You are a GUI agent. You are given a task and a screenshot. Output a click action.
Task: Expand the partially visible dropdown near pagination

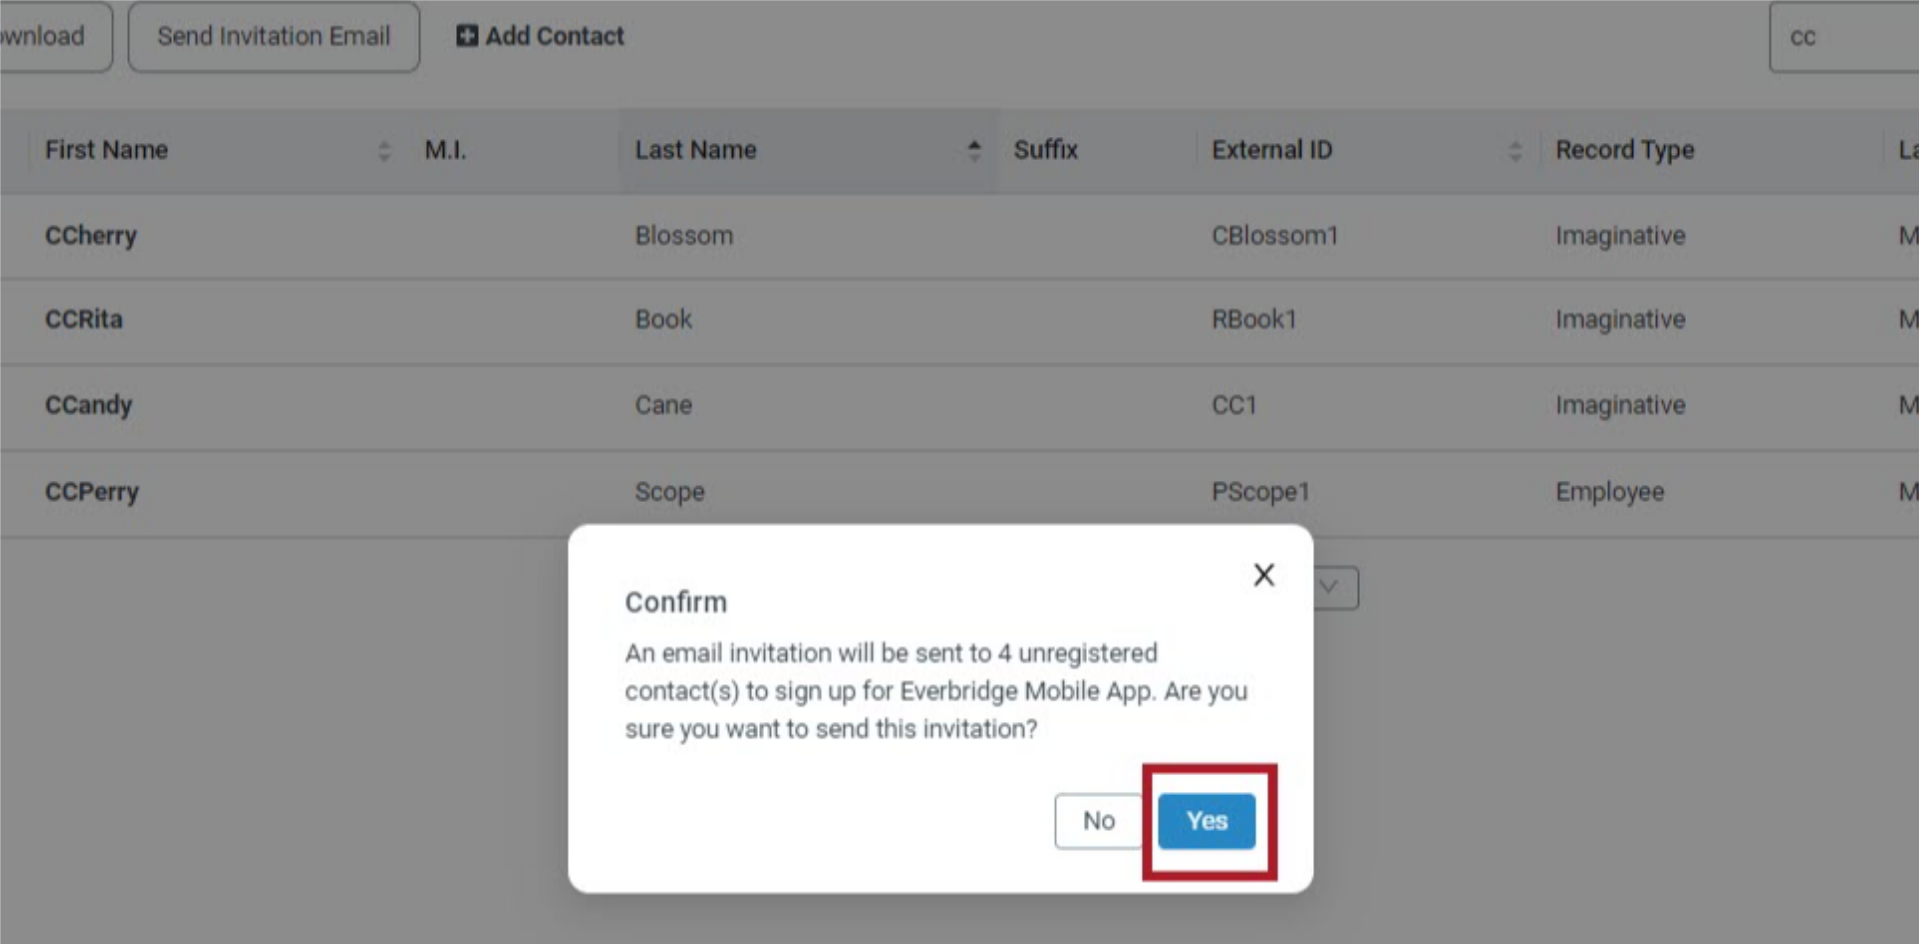tap(1335, 588)
